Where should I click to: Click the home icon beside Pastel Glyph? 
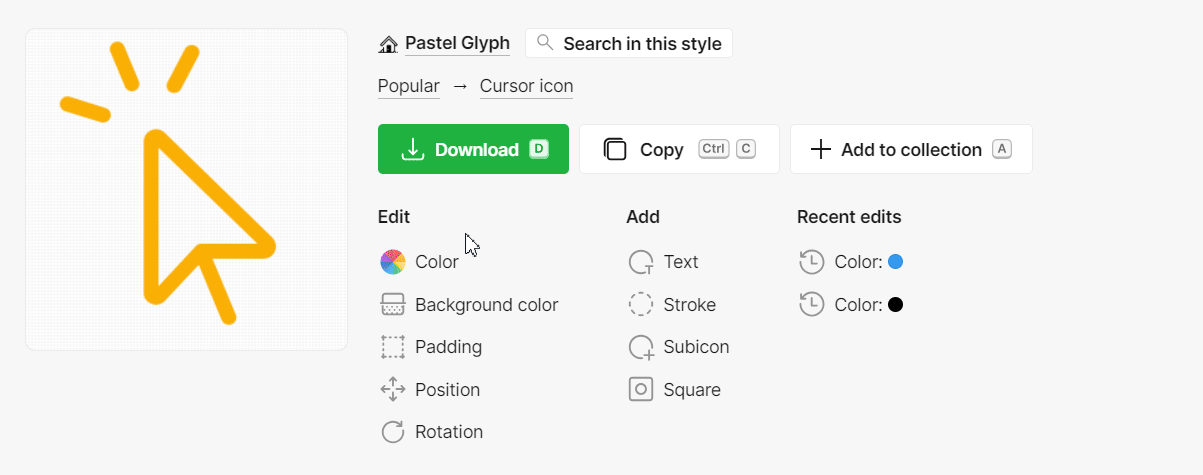click(x=388, y=44)
